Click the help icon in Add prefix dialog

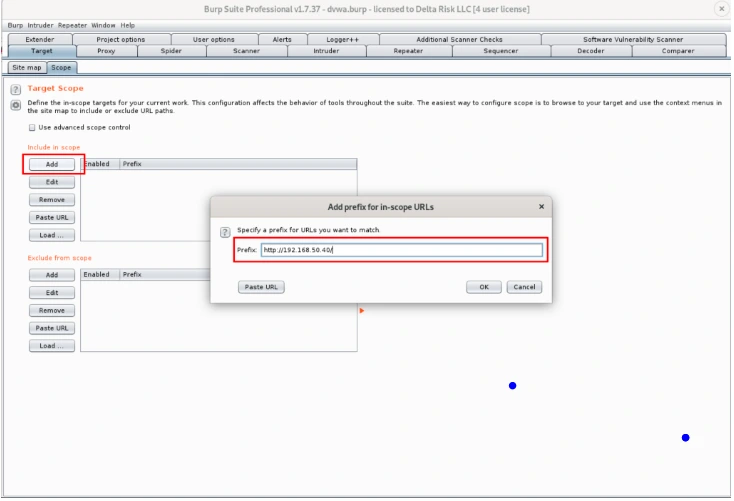[x=225, y=232]
